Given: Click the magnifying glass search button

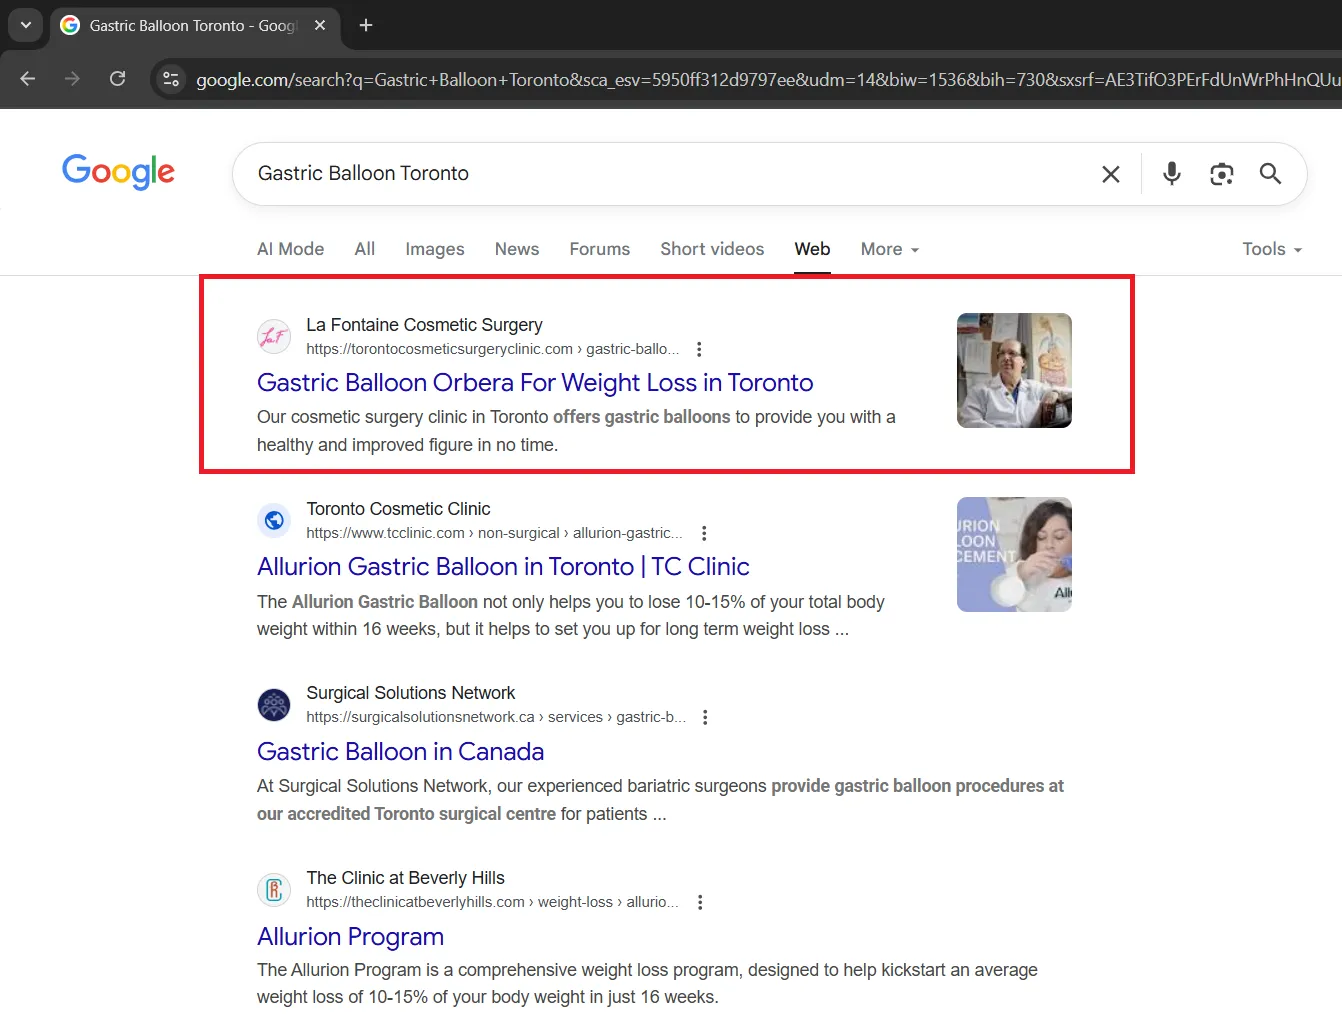Looking at the screenshot, I should pyautogui.click(x=1270, y=174).
